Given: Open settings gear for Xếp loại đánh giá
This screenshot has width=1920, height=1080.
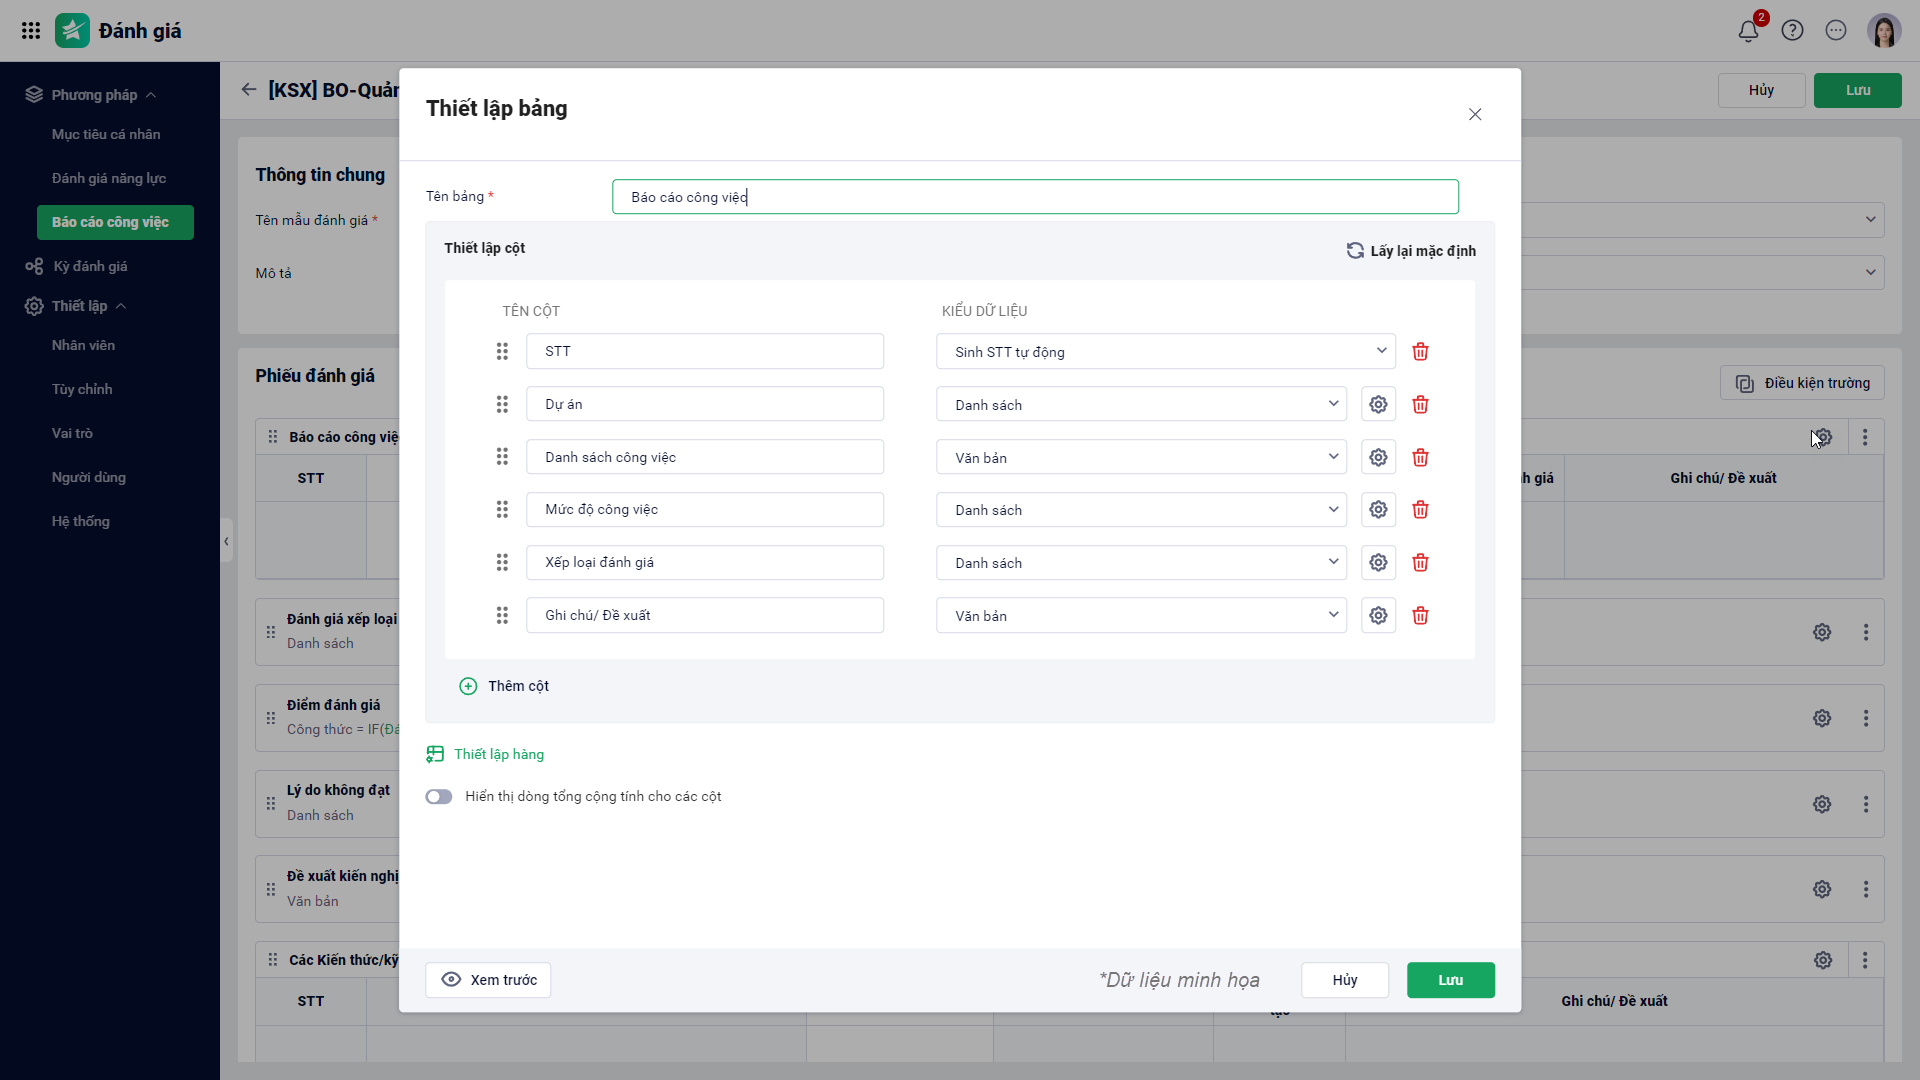Looking at the screenshot, I should (x=1378, y=563).
